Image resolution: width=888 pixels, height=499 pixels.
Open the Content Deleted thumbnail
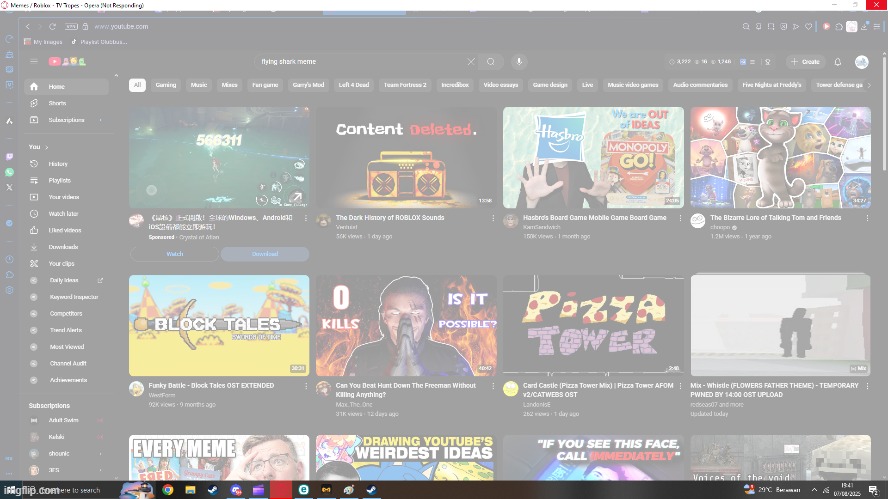pos(406,157)
